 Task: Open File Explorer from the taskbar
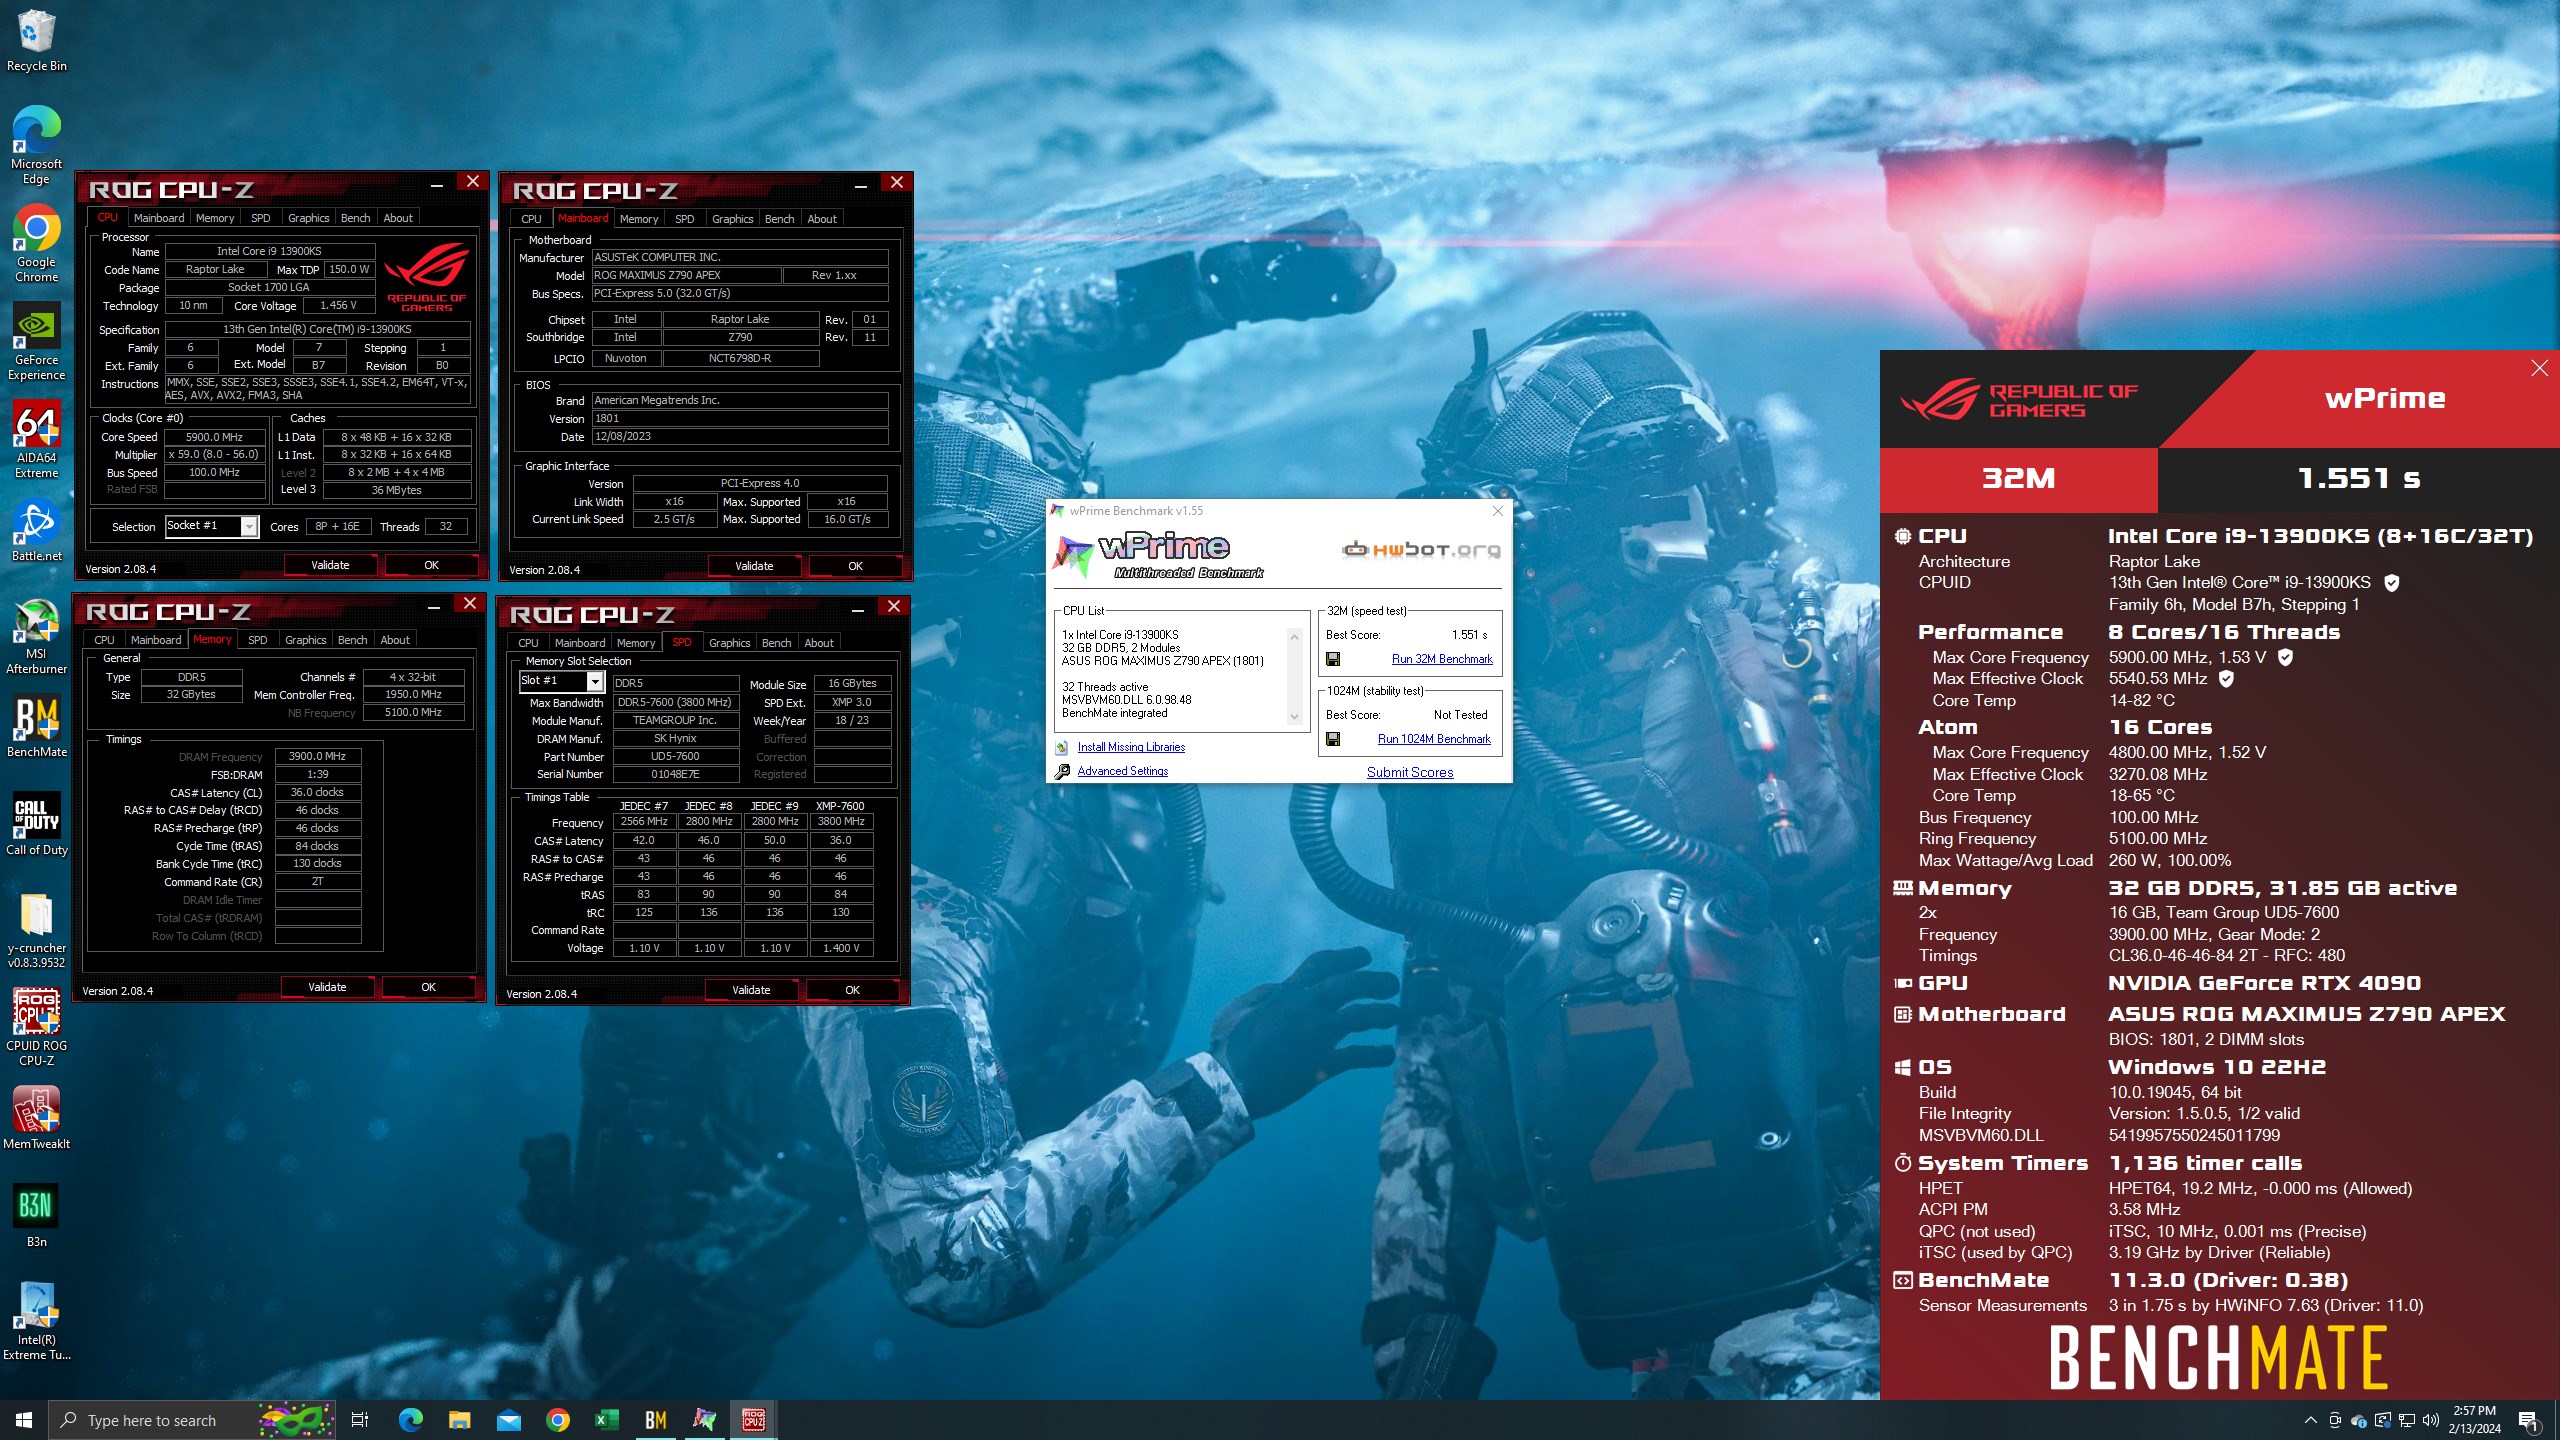[459, 1420]
